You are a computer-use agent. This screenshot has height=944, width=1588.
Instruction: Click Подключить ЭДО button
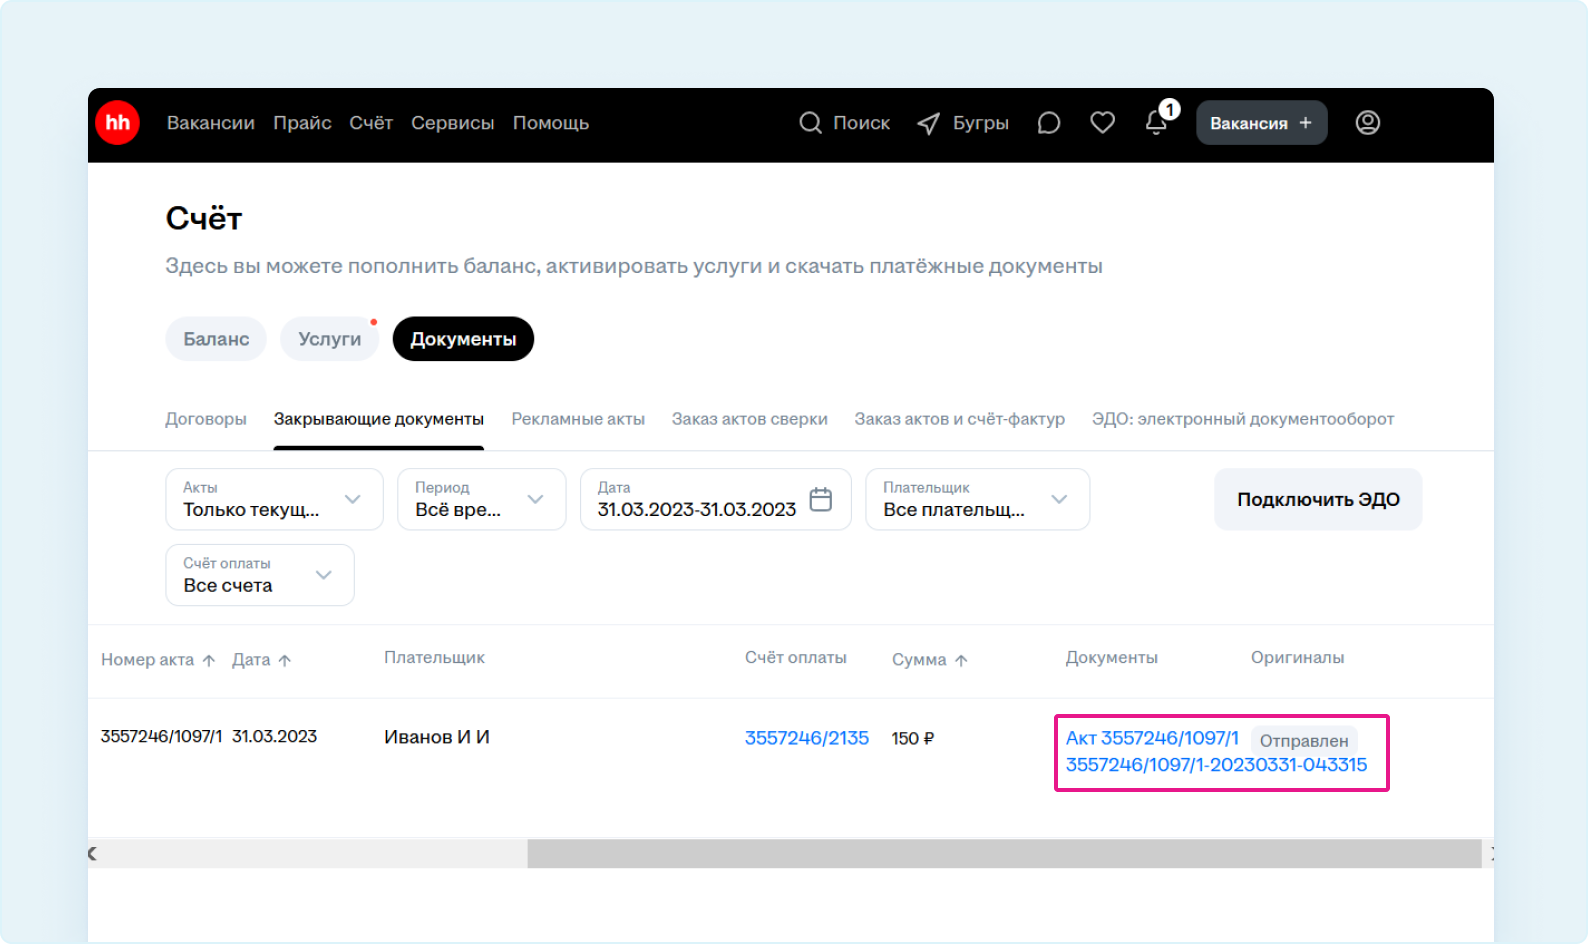(x=1318, y=499)
